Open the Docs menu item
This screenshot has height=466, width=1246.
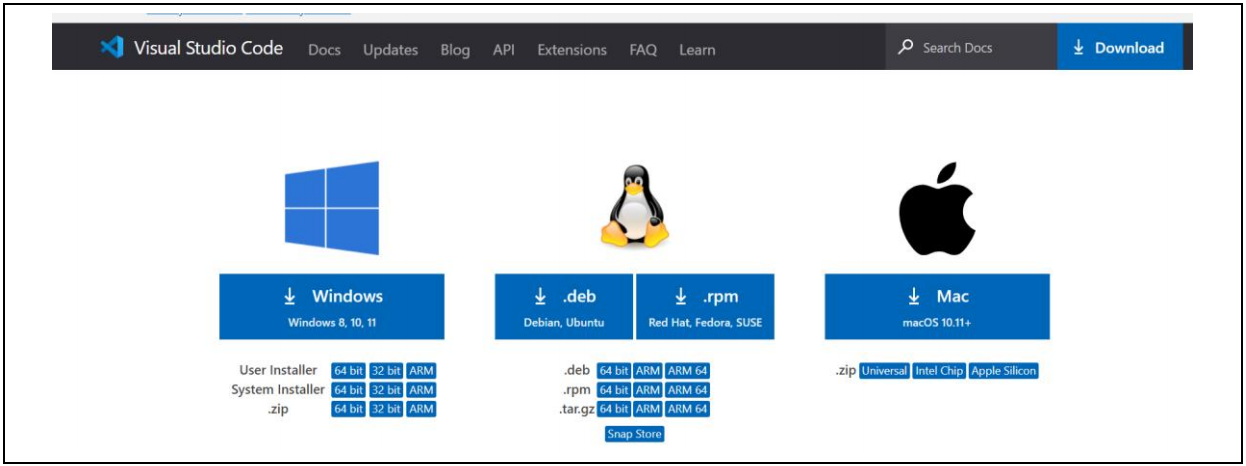(x=324, y=49)
